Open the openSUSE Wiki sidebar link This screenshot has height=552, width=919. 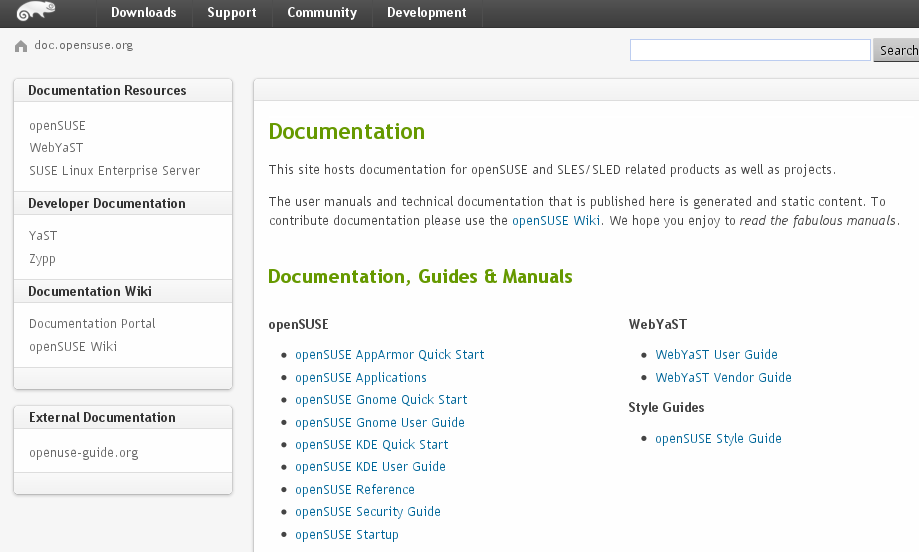[73, 347]
